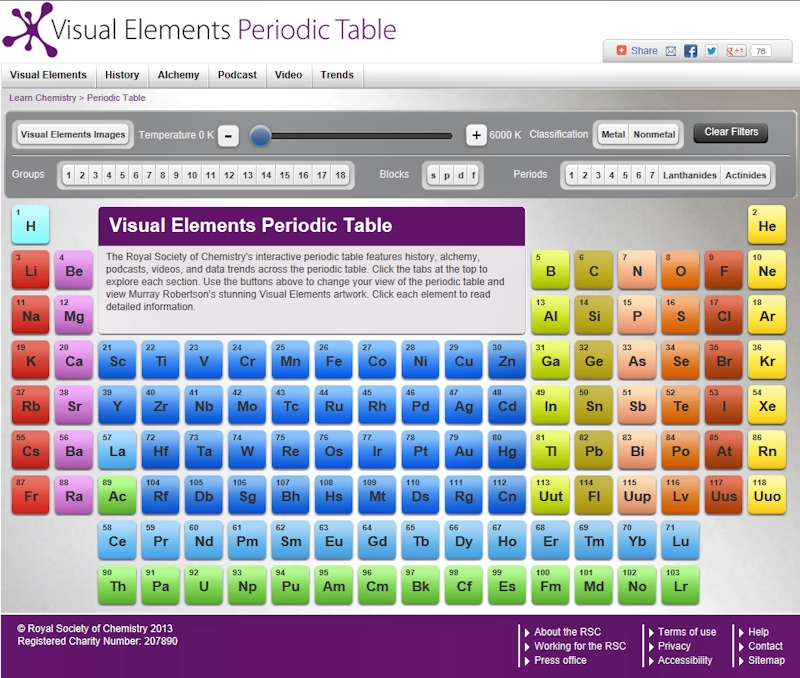The image size is (800, 678).
Task: Select the Beryllium (Be) tile
Action: [74, 270]
